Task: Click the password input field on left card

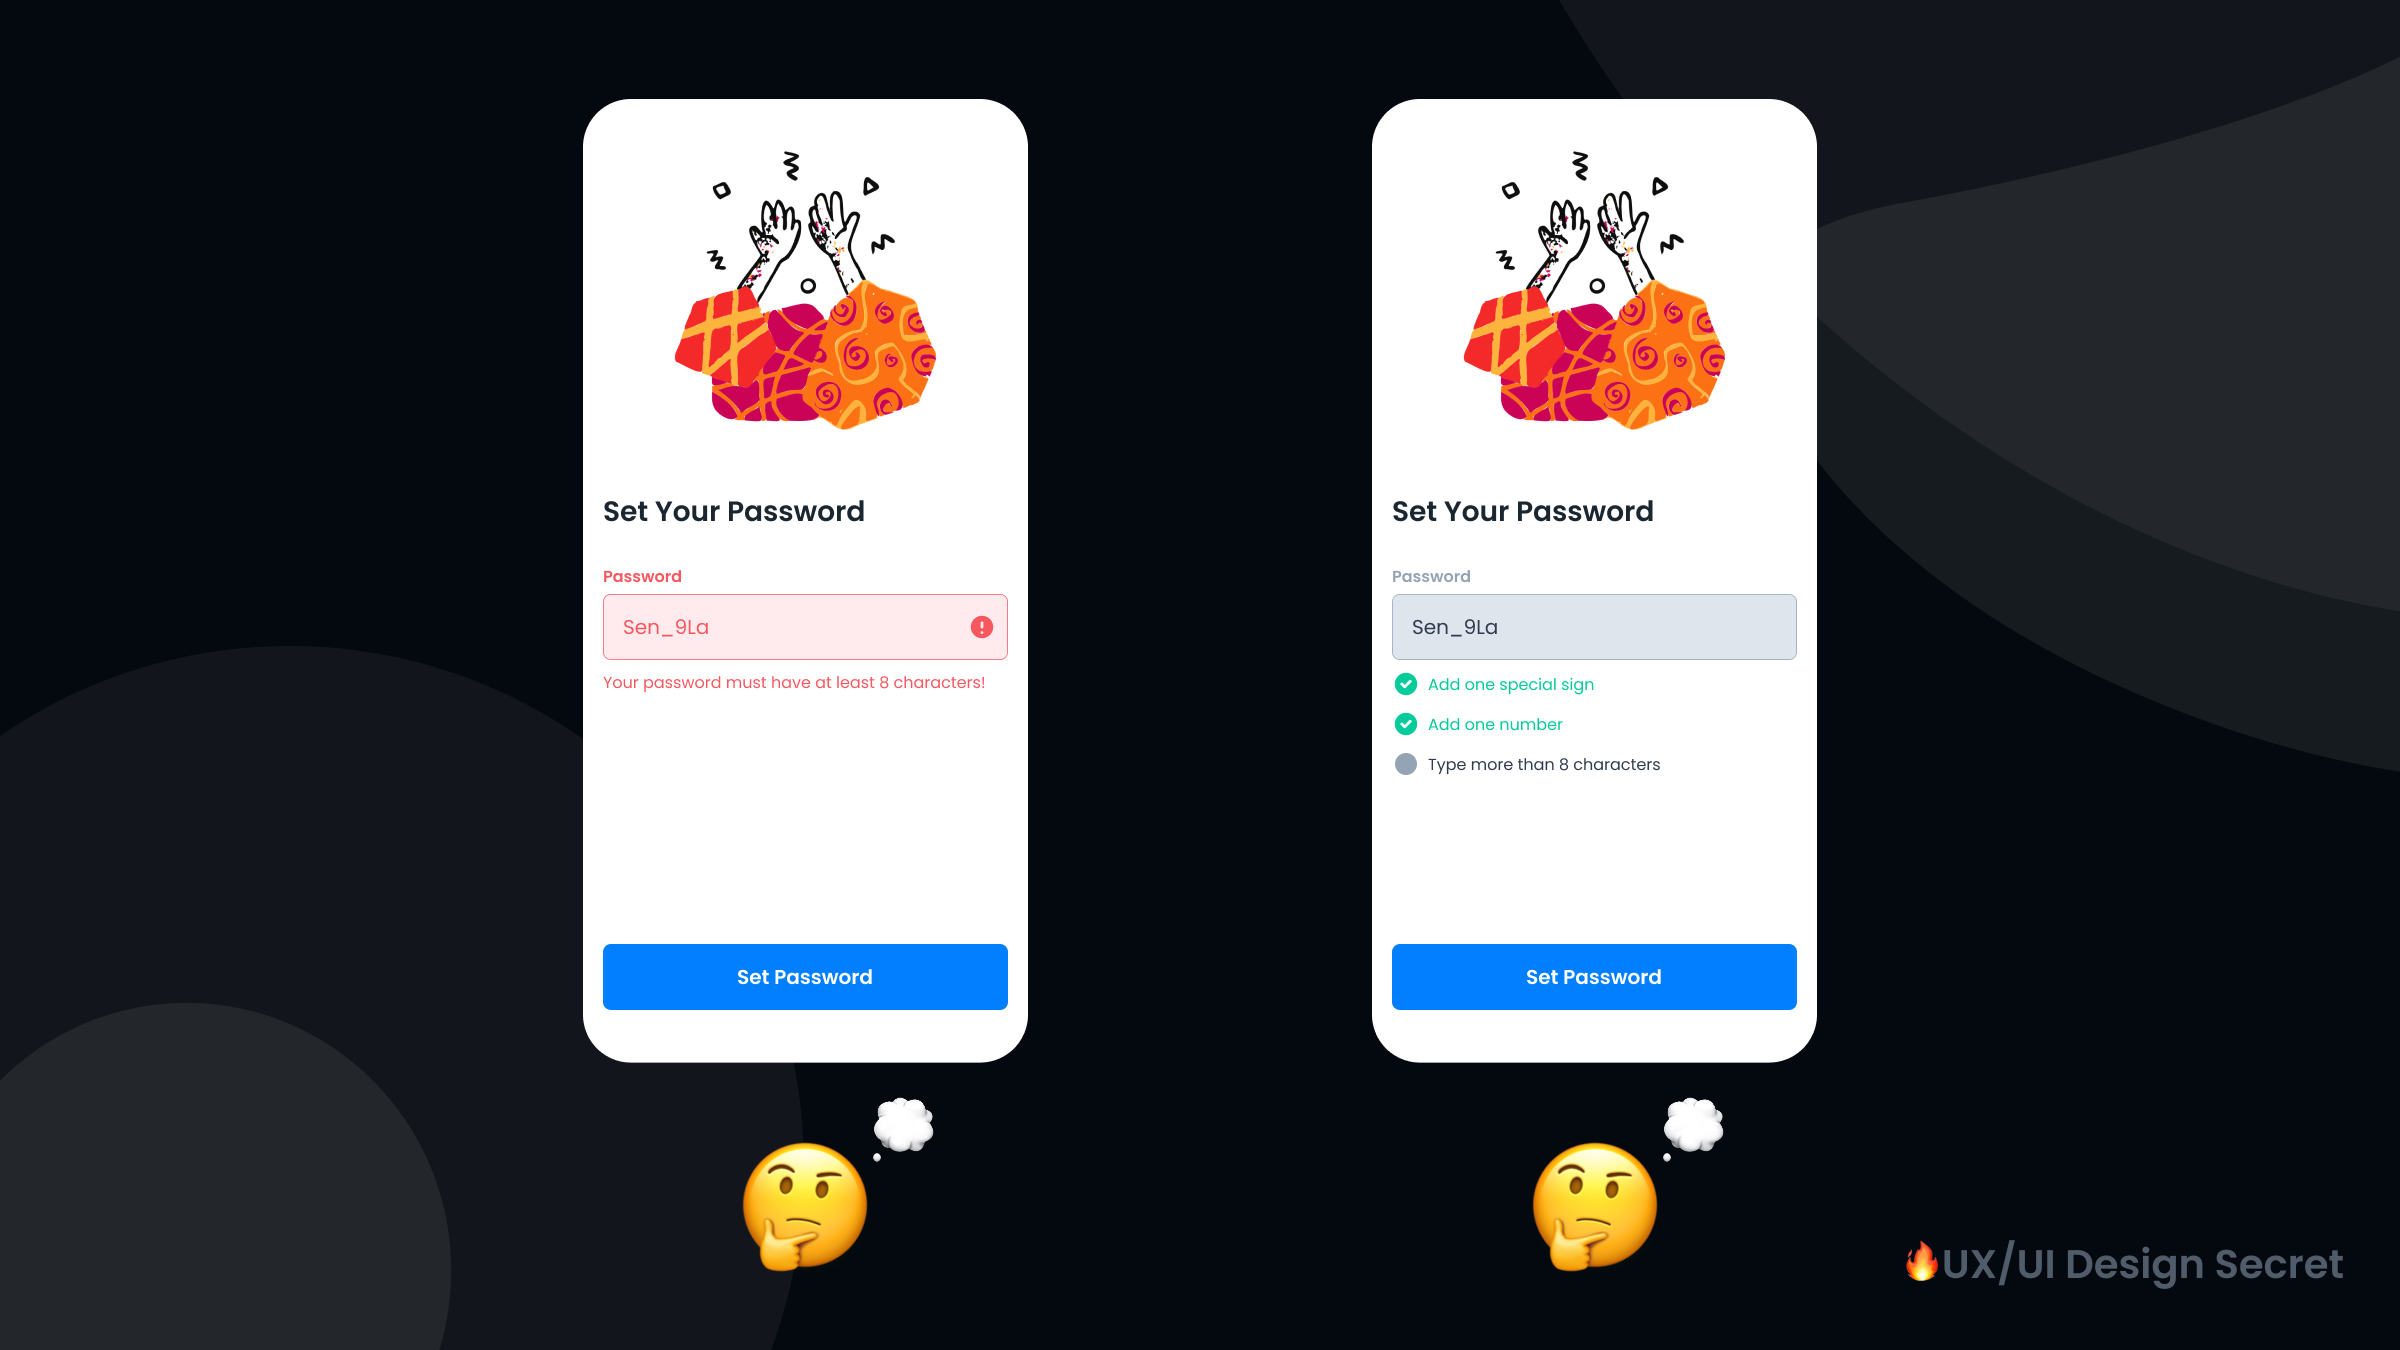Action: click(804, 626)
